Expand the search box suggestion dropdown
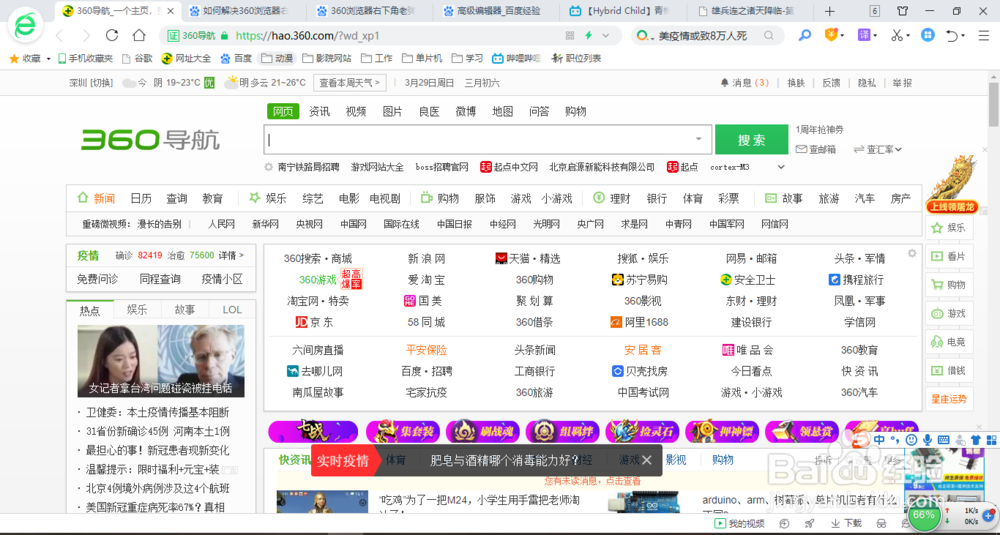 click(x=698, y=139)
